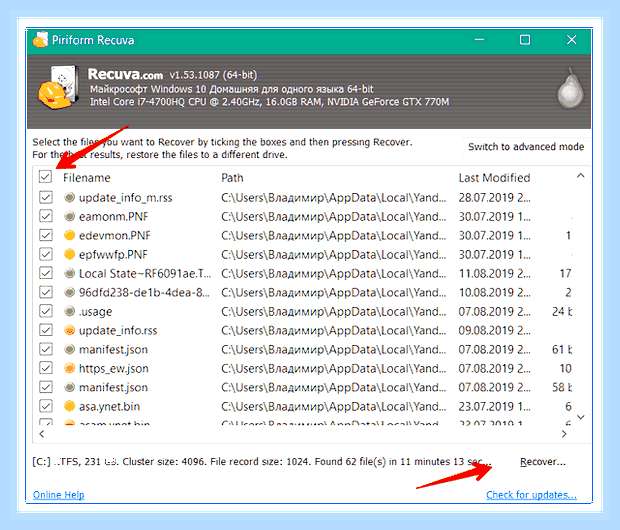Click the 28.07.2019 last modified date
The width and height of the screenshot is (620, 530).
coord(494,197)
